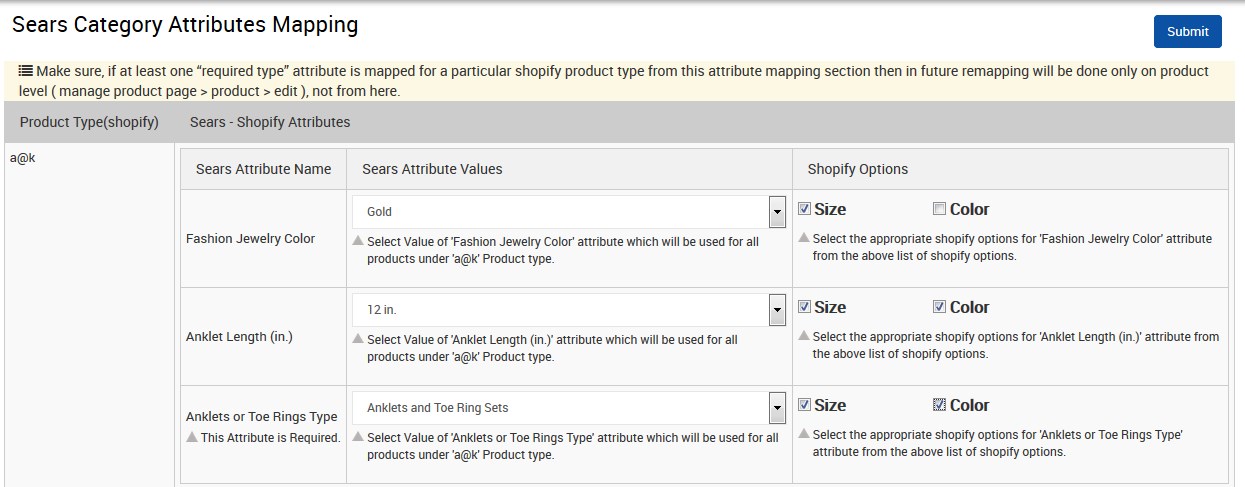Expand the Anklet Length '12 in.' dropdown
Viewport: 1245px width, 487px height.
[777, 310]
